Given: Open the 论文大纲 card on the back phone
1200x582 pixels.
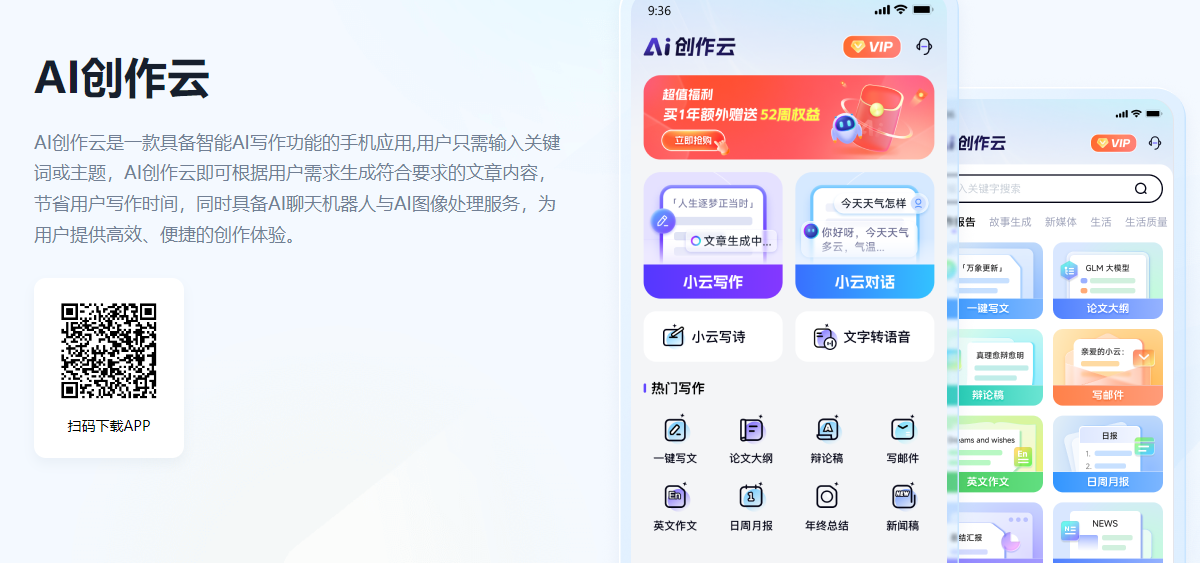Looking at the screenshot, I should (1108, 281).
